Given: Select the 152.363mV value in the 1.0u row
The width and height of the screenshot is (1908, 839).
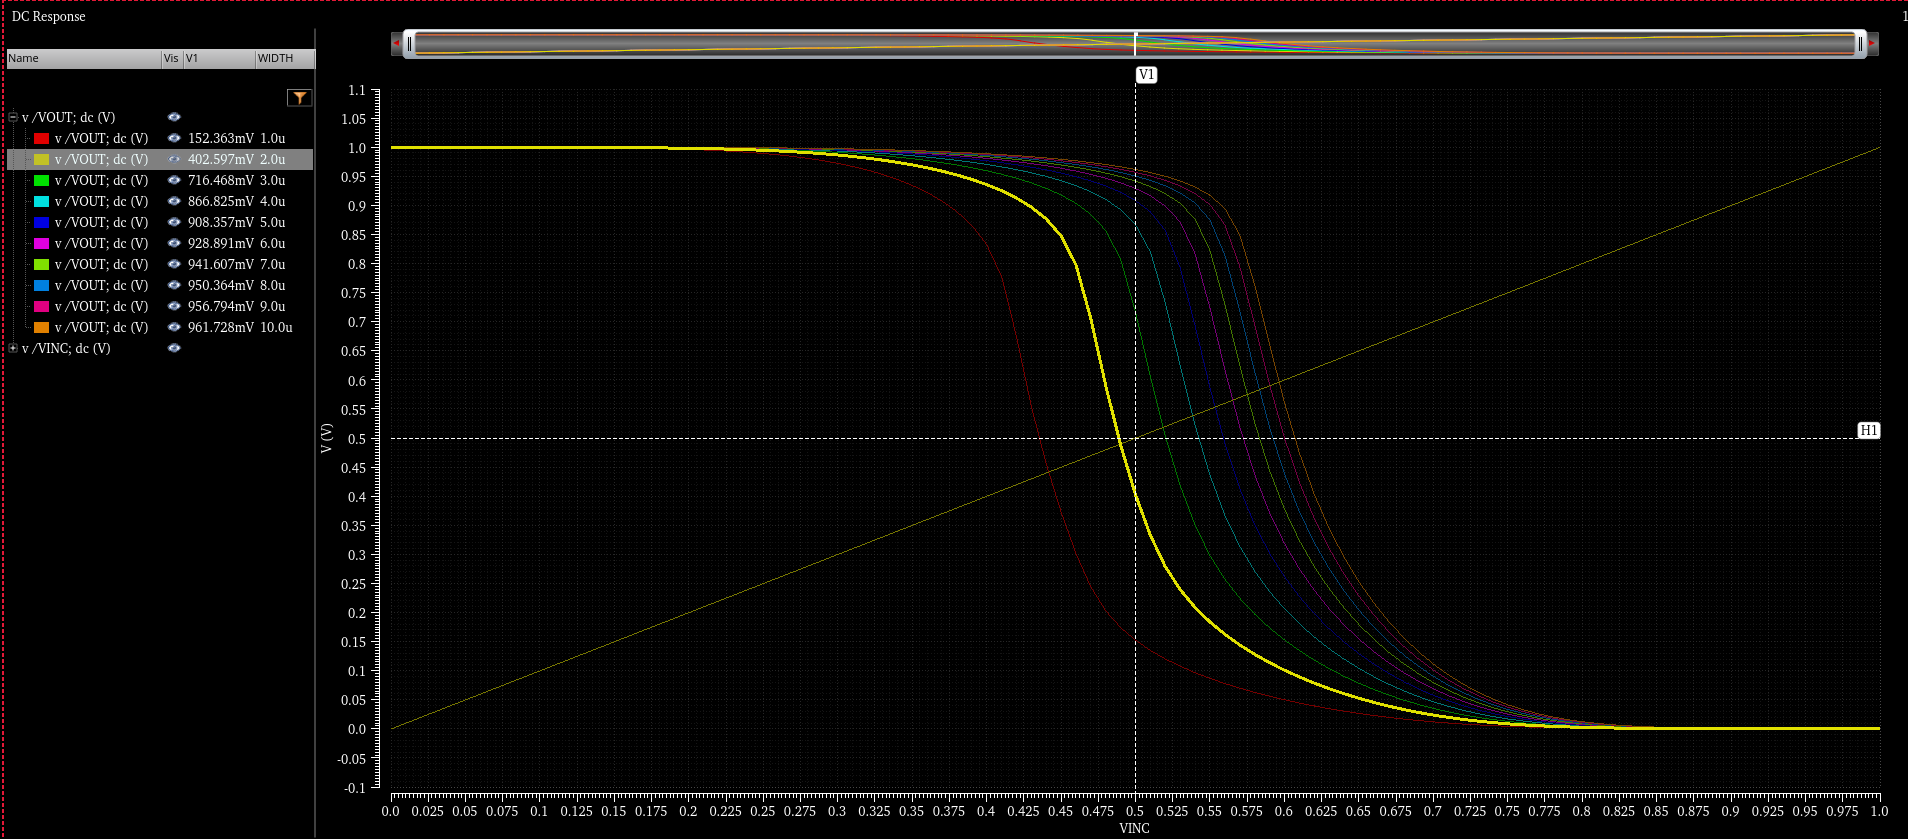Looking at the screenshot, I should [221, 138].
